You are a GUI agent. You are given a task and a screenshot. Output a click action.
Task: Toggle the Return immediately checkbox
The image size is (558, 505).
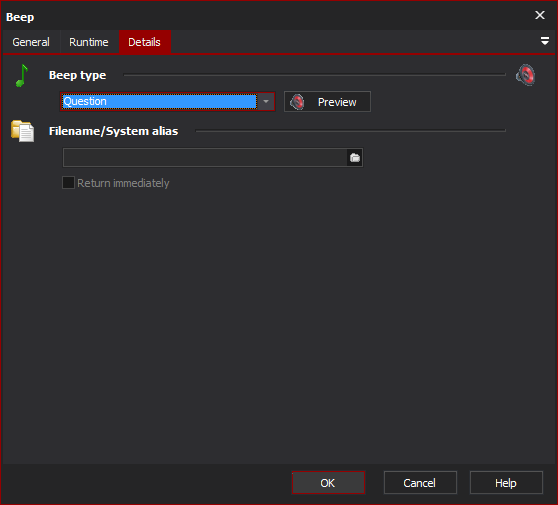(68, 183)
